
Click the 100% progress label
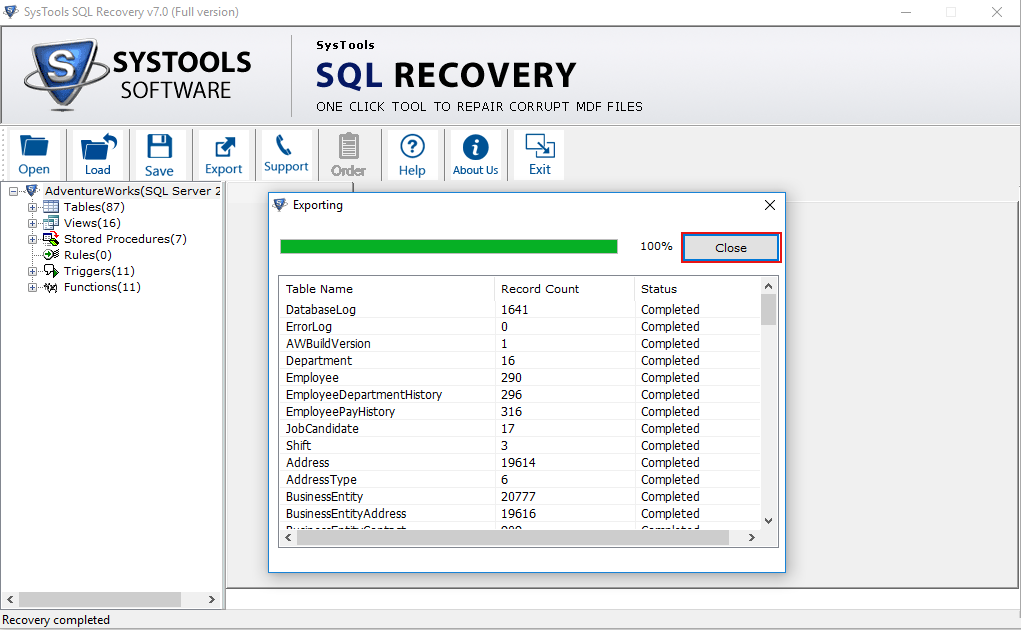(x=656, y=247)
